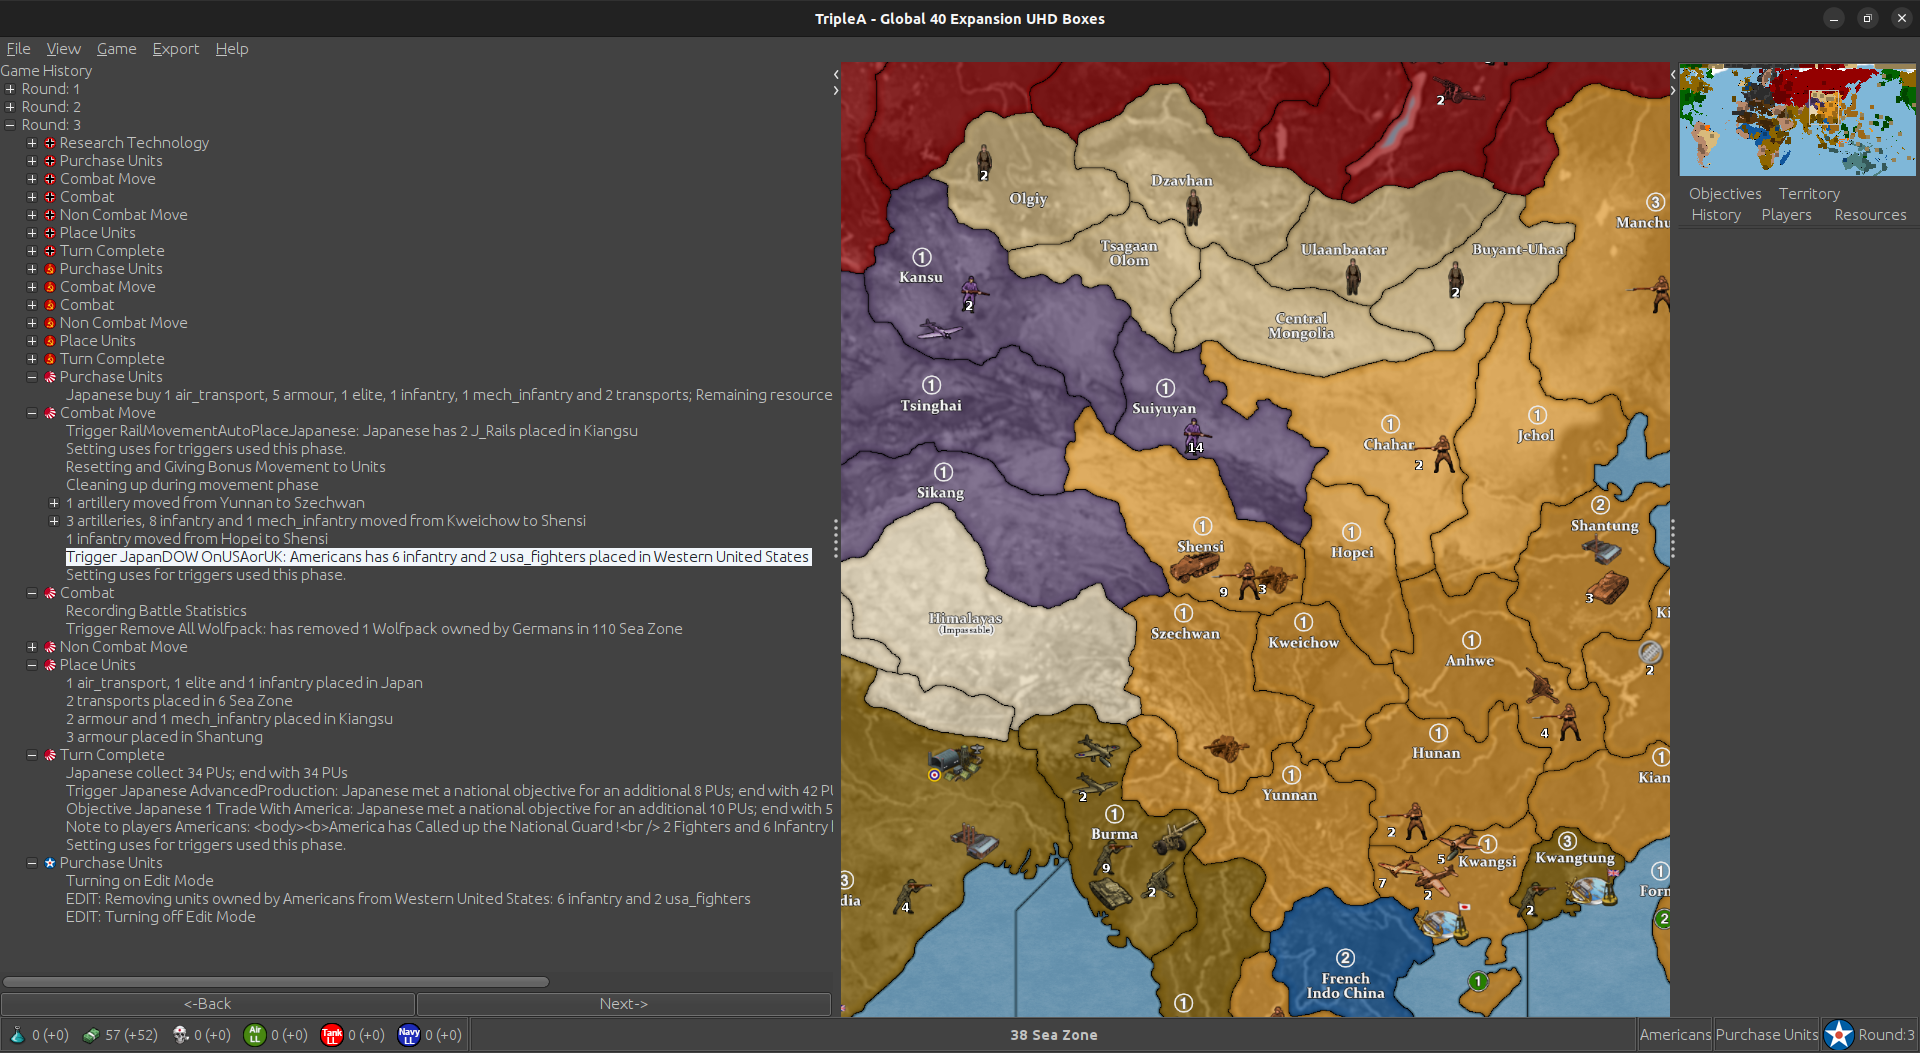Viewport: 1920px width, 1053px height.
Task: Collapse the Round: 3 node
Action: pyautogui.click(x=10, y=125)
